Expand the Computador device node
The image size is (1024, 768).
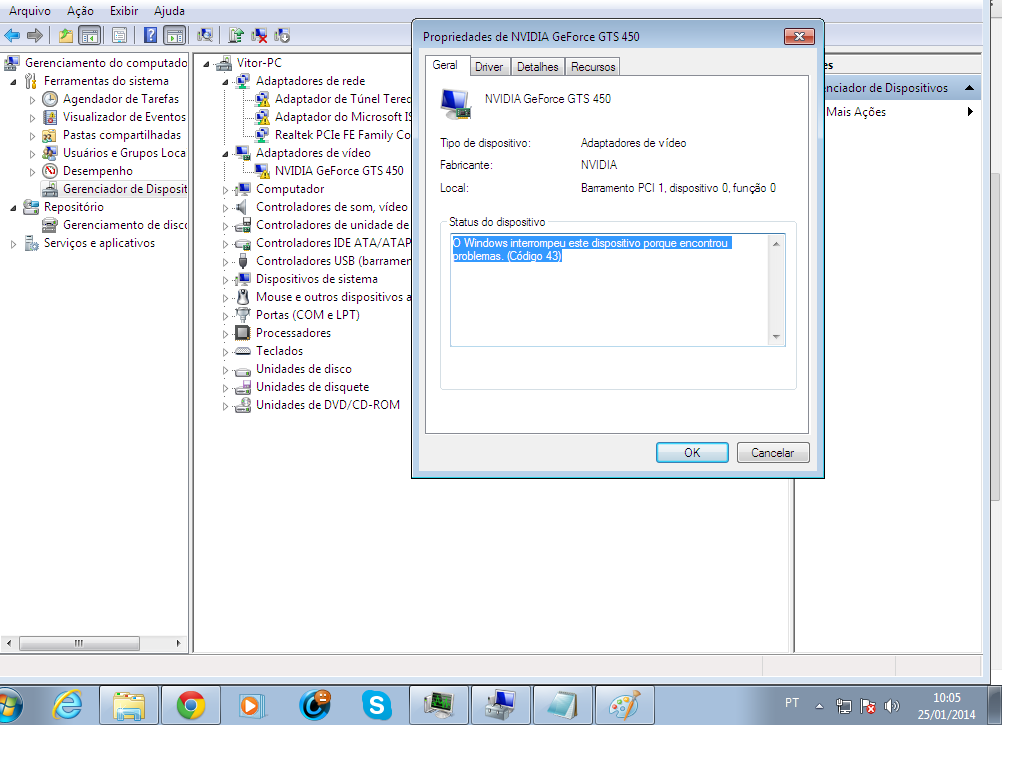point(225,190)
